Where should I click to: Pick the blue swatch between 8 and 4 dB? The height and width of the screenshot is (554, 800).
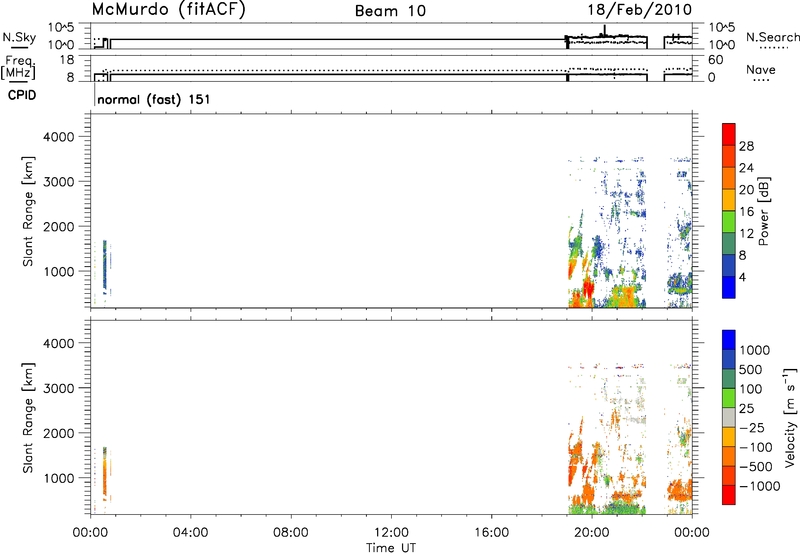(x=729, y=265)
